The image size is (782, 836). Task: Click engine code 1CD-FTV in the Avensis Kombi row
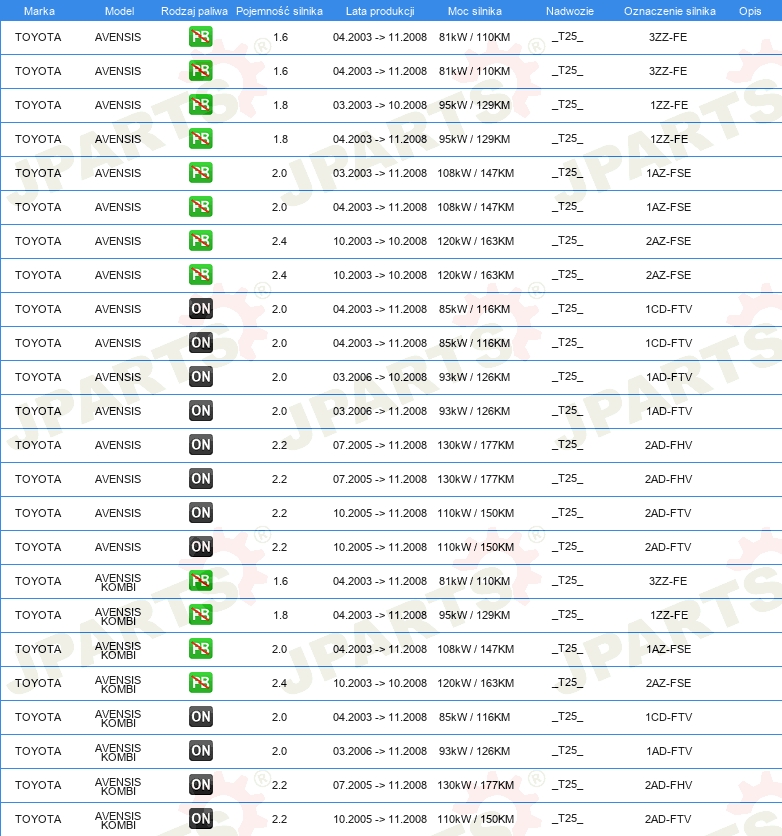(x=668, y=717)
